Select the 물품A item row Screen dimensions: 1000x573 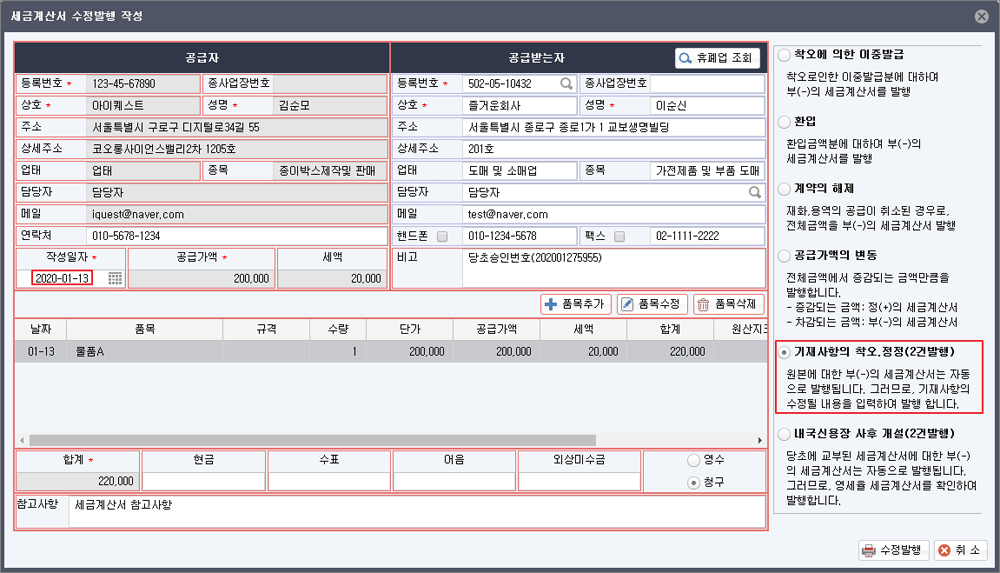coord(390,352)
